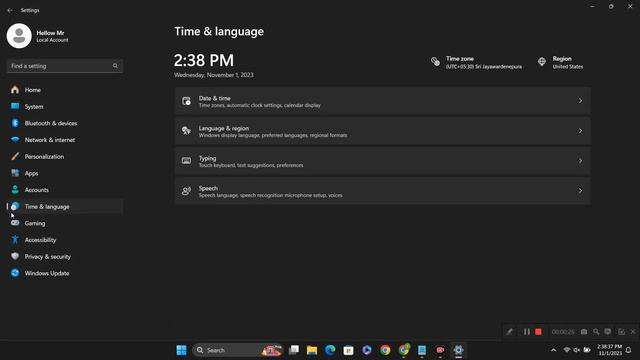Expand the Date & time chevron
Image resolution: width=640 pixels, height=360 pixels.
[x=580, y=101]
